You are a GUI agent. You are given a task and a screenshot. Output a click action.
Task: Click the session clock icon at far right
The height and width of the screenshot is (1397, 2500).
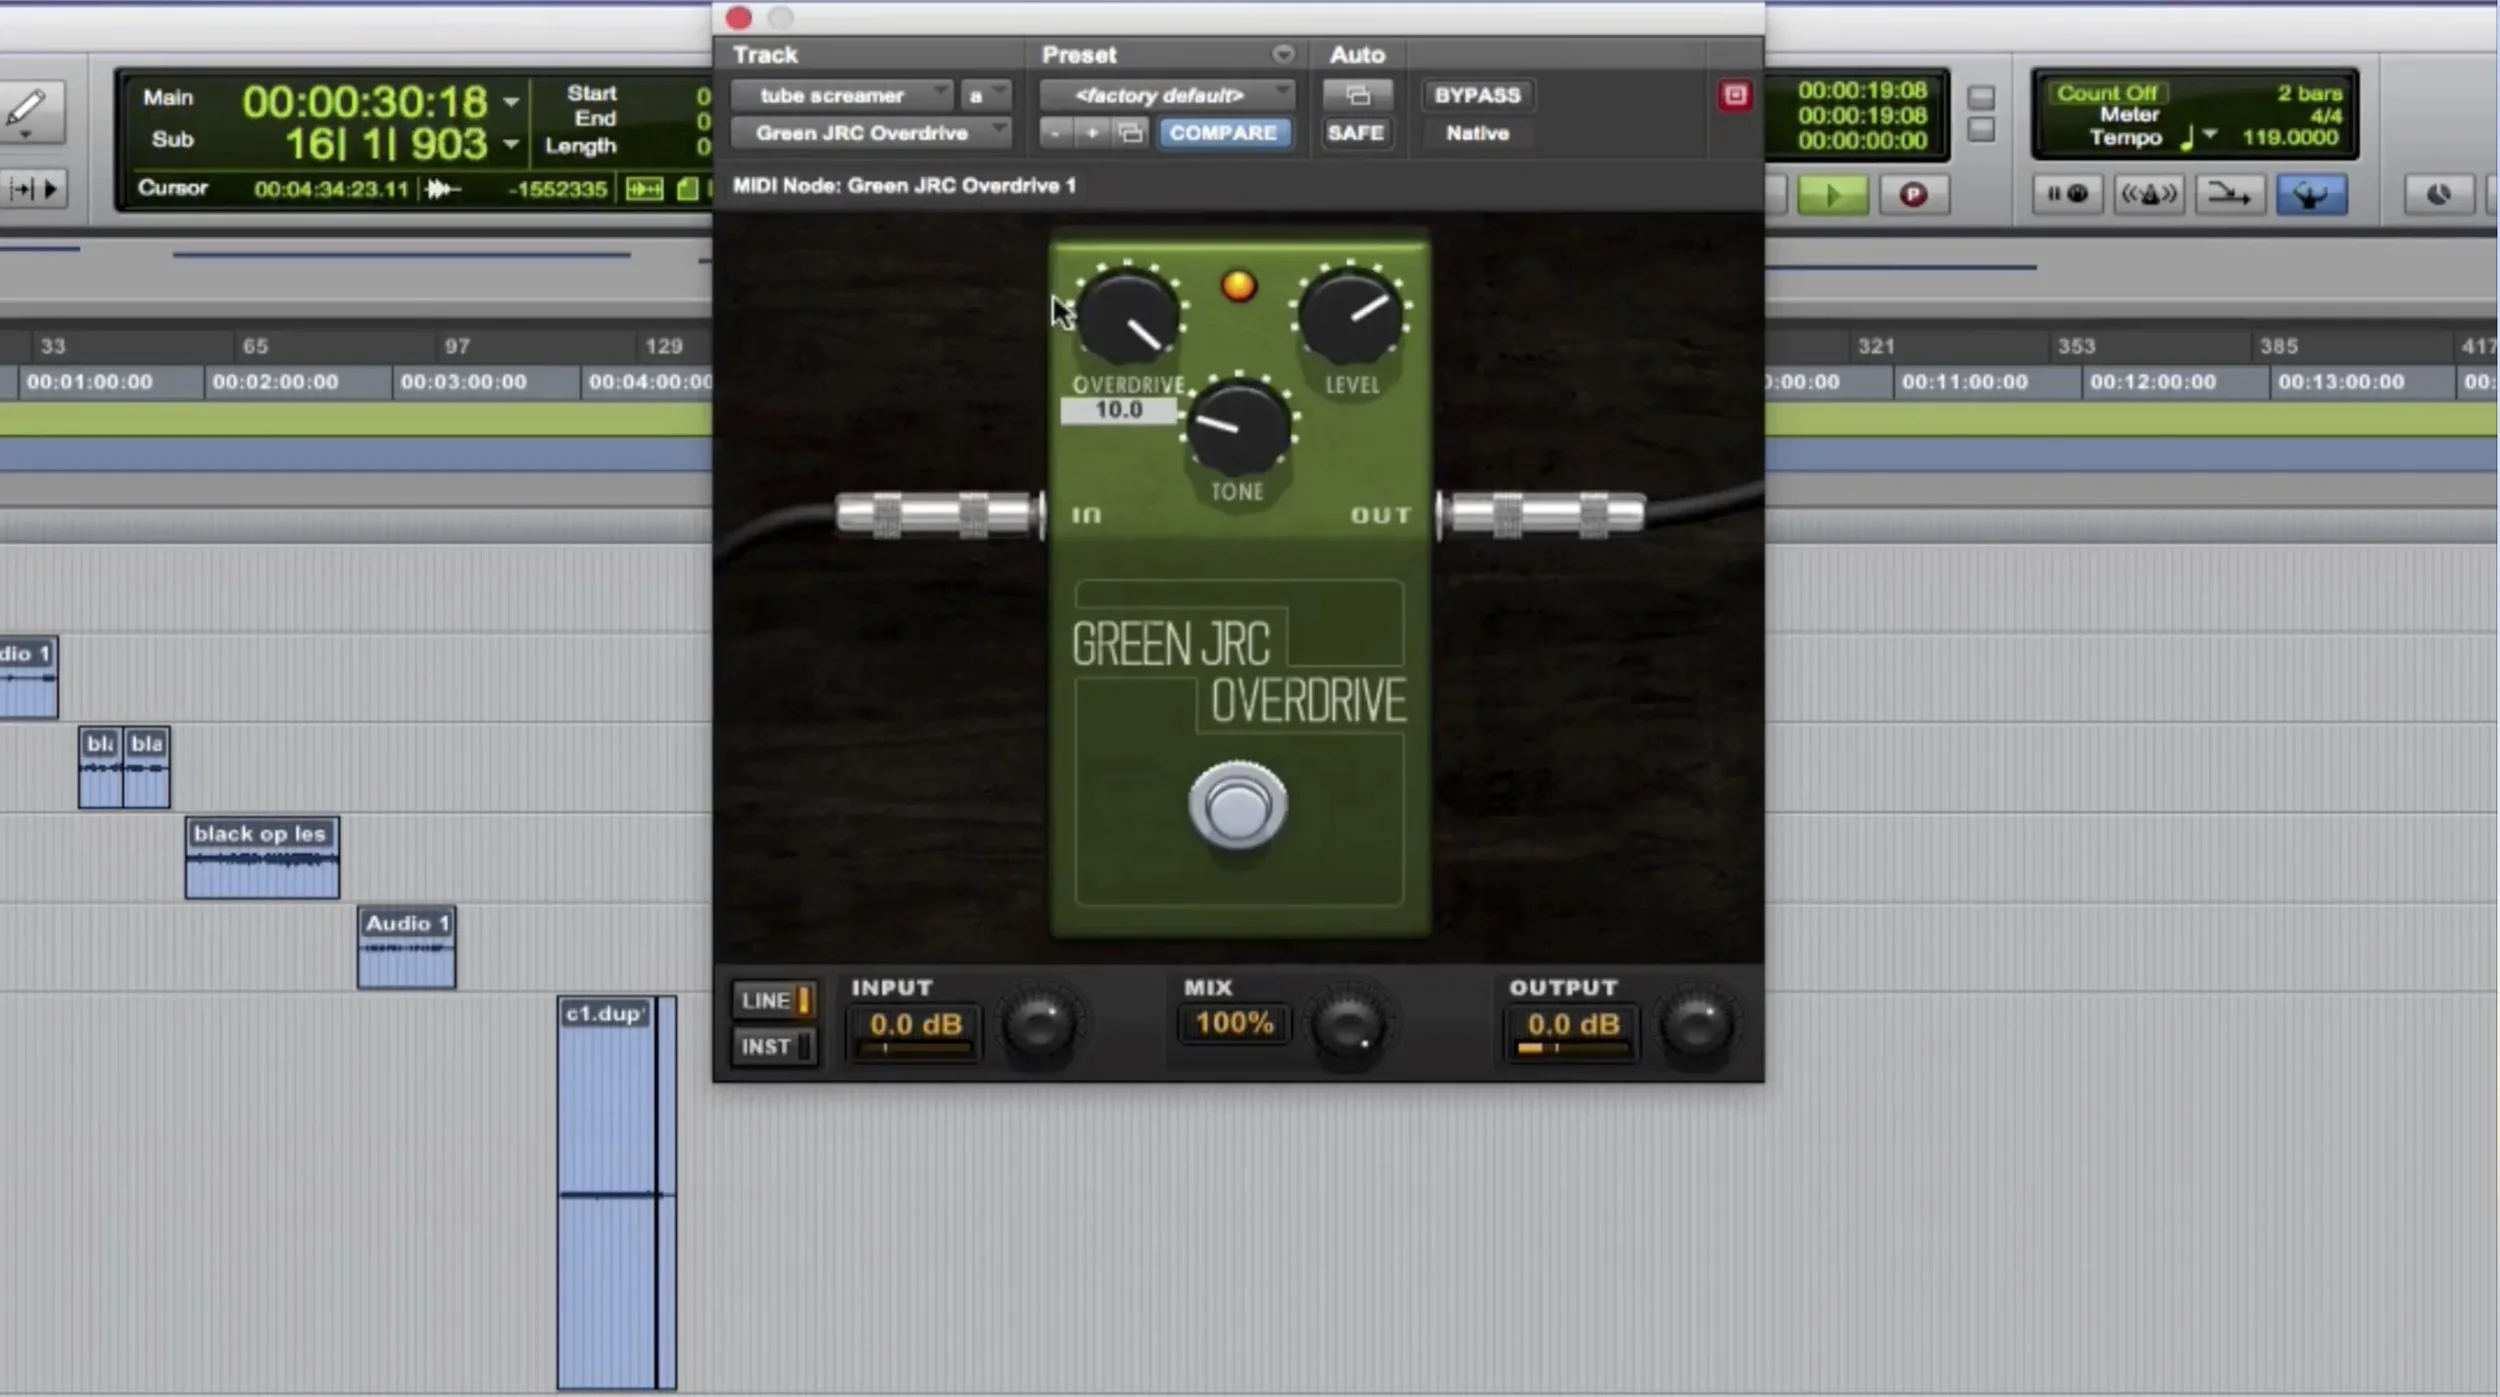[x=2440, y=192]
